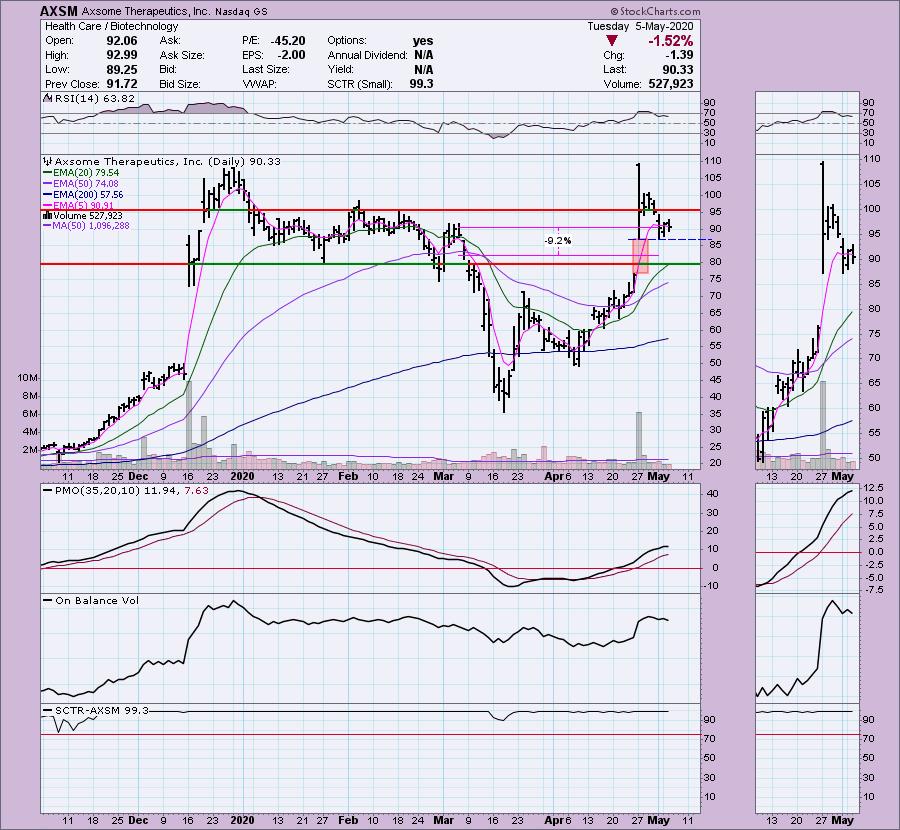Click the Dec label on price x-axis
900x830 pixels.
138,476
